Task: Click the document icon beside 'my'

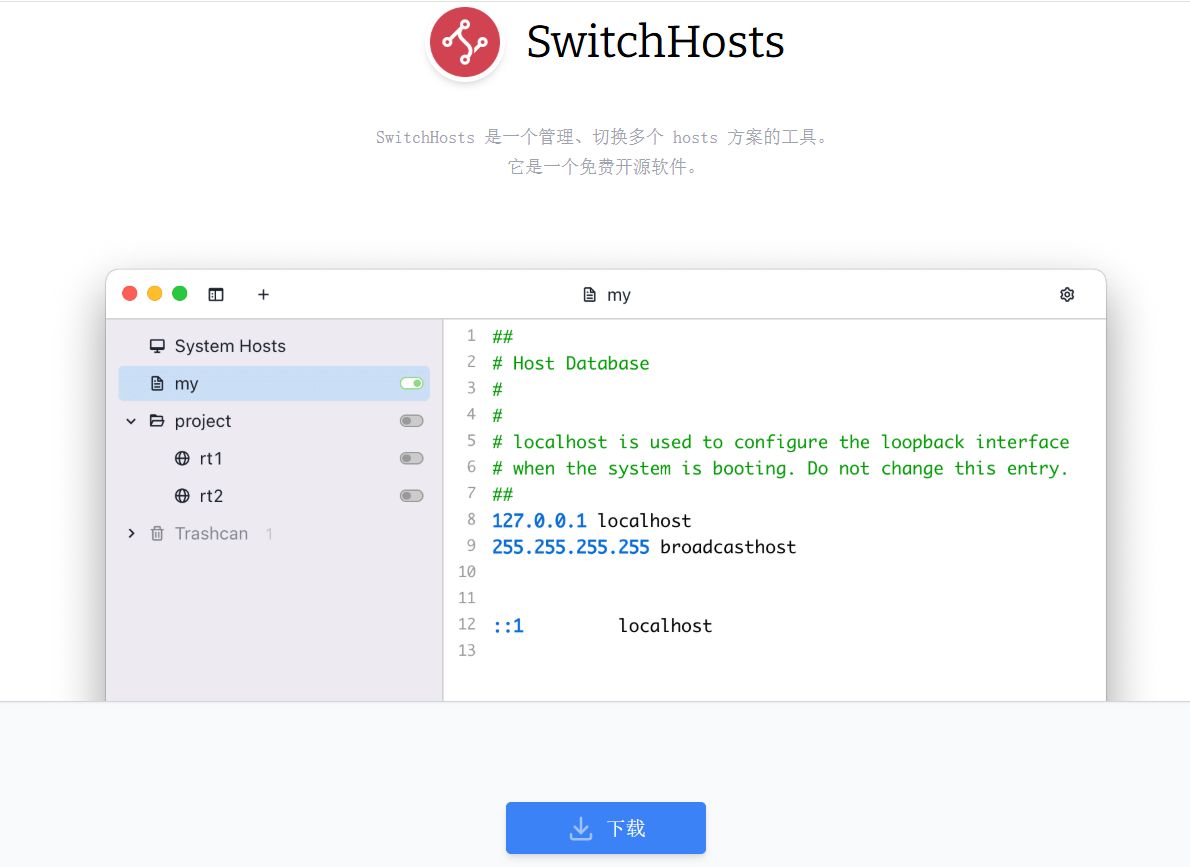Action: coord(157,383)
